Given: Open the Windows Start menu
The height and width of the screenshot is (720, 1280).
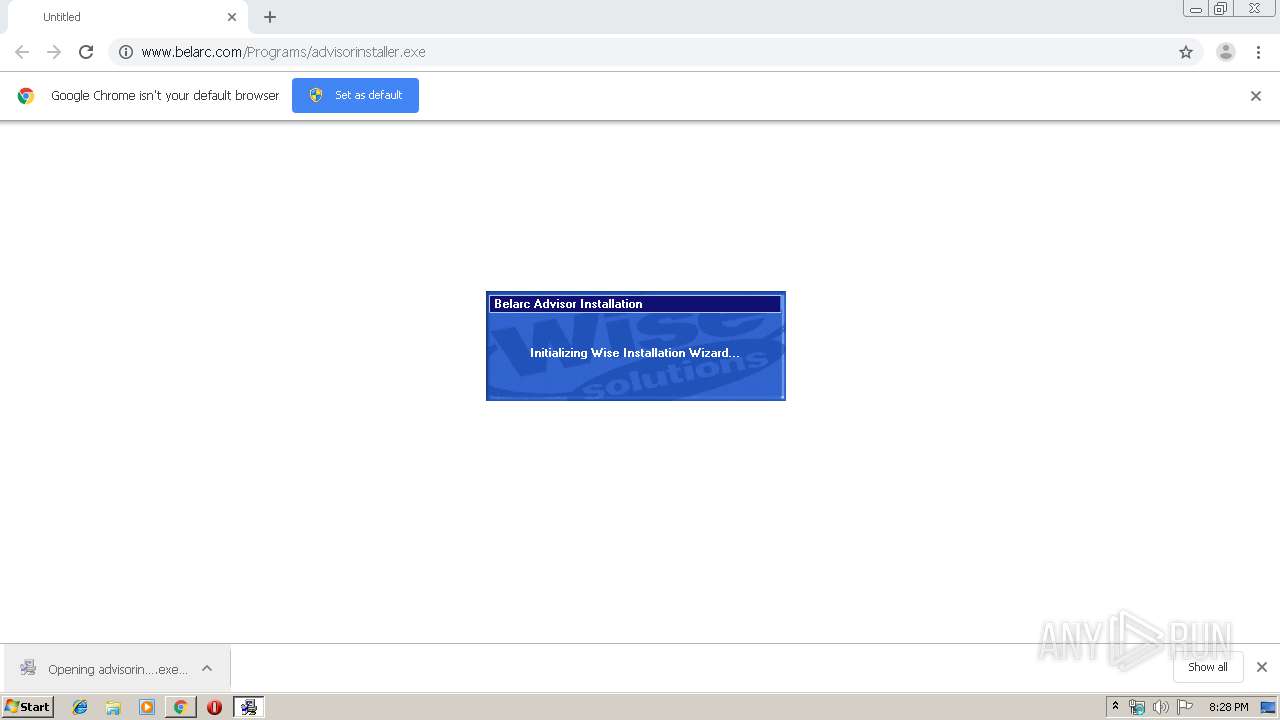Looking at the screenshot, I should (x=27, y=707).
